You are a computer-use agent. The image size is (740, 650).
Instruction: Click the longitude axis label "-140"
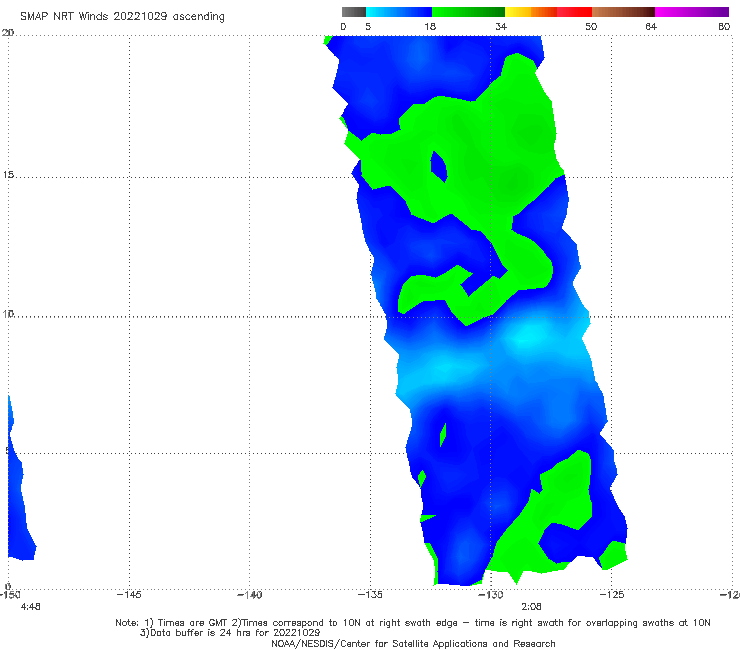click(249, 595)
